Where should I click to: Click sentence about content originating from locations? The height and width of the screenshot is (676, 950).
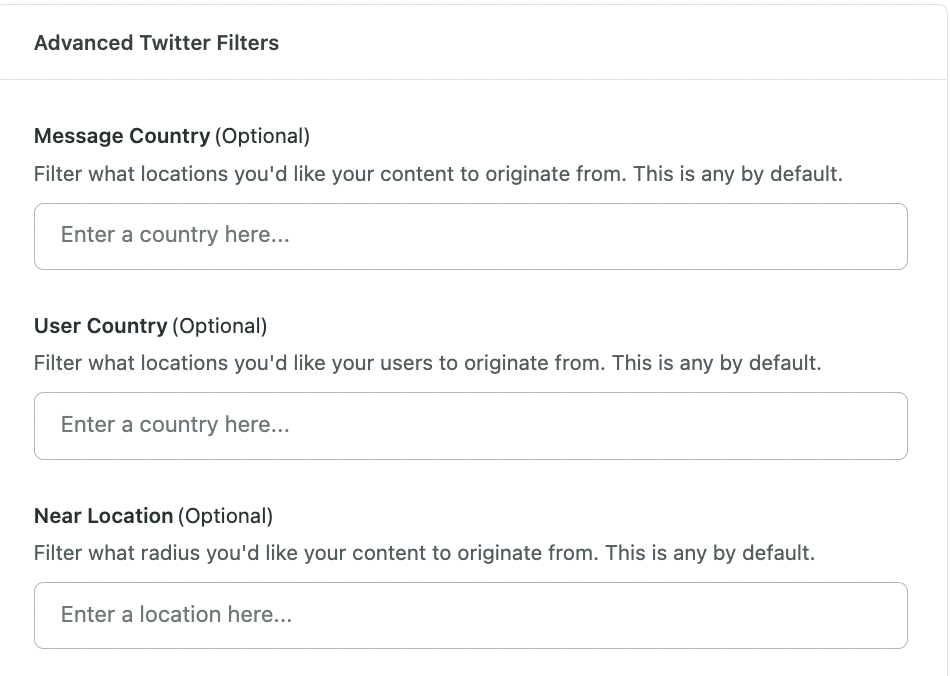(330, 174)
